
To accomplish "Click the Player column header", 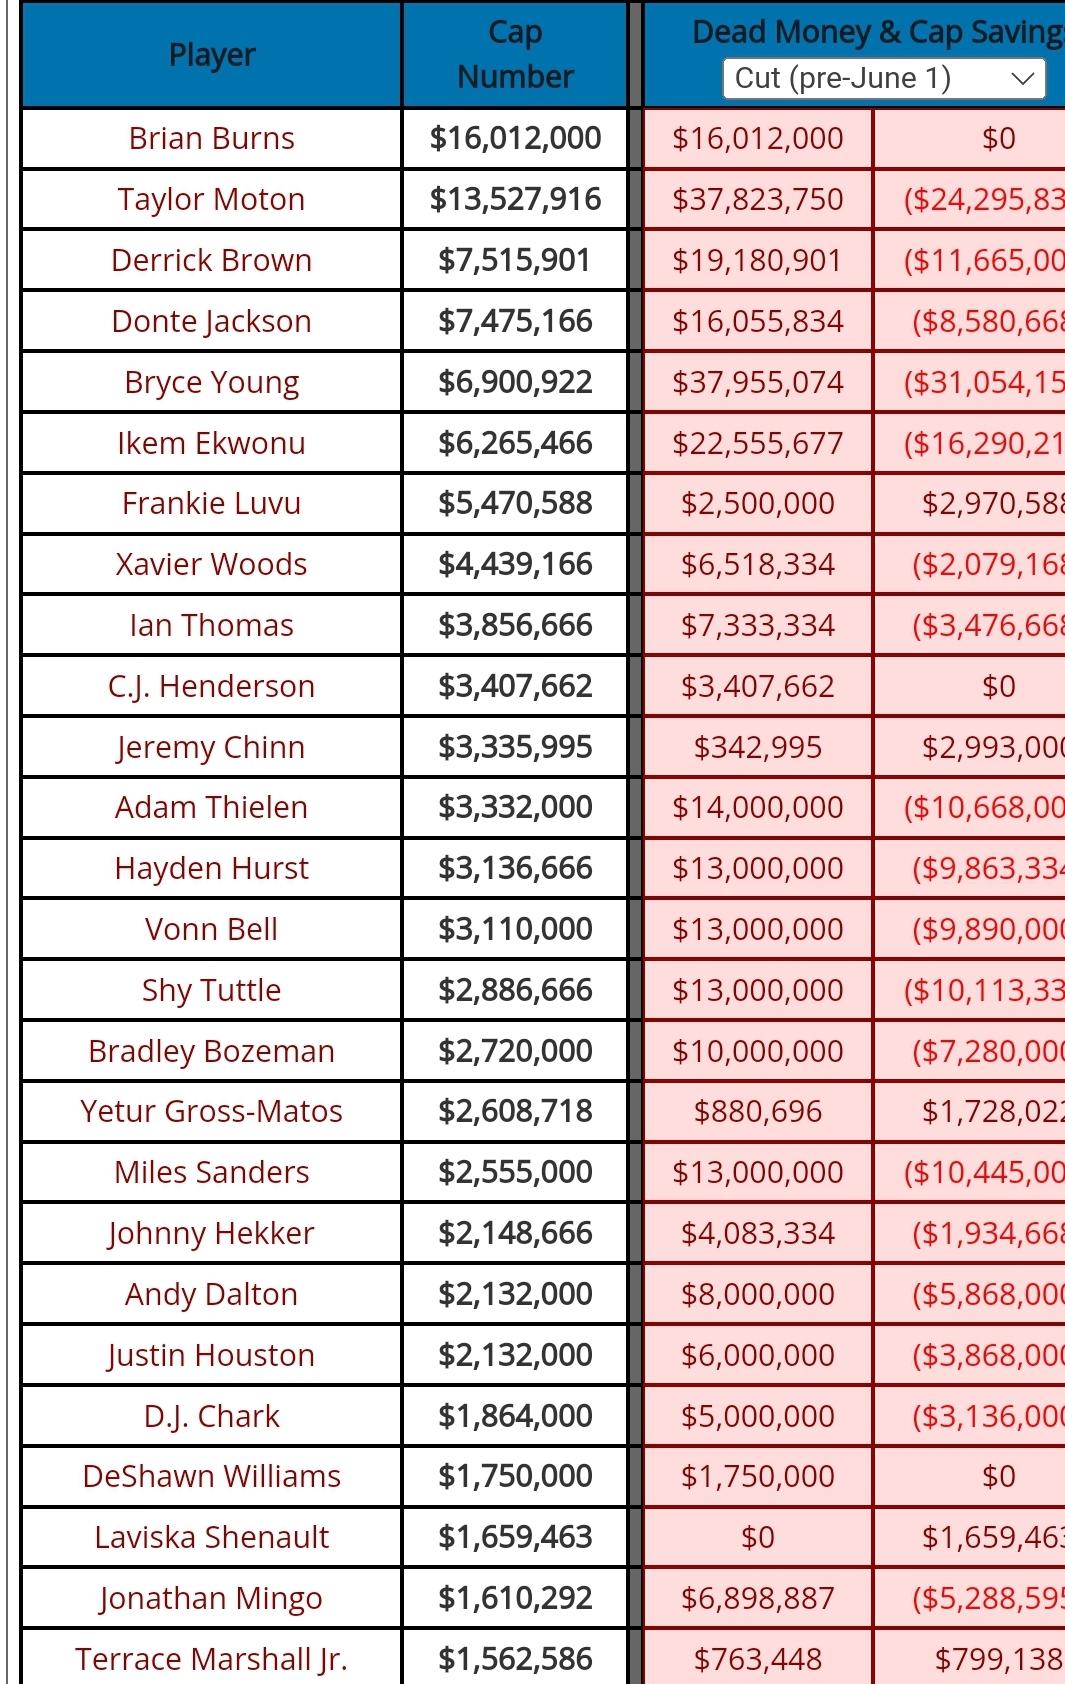I will [212, 55].
